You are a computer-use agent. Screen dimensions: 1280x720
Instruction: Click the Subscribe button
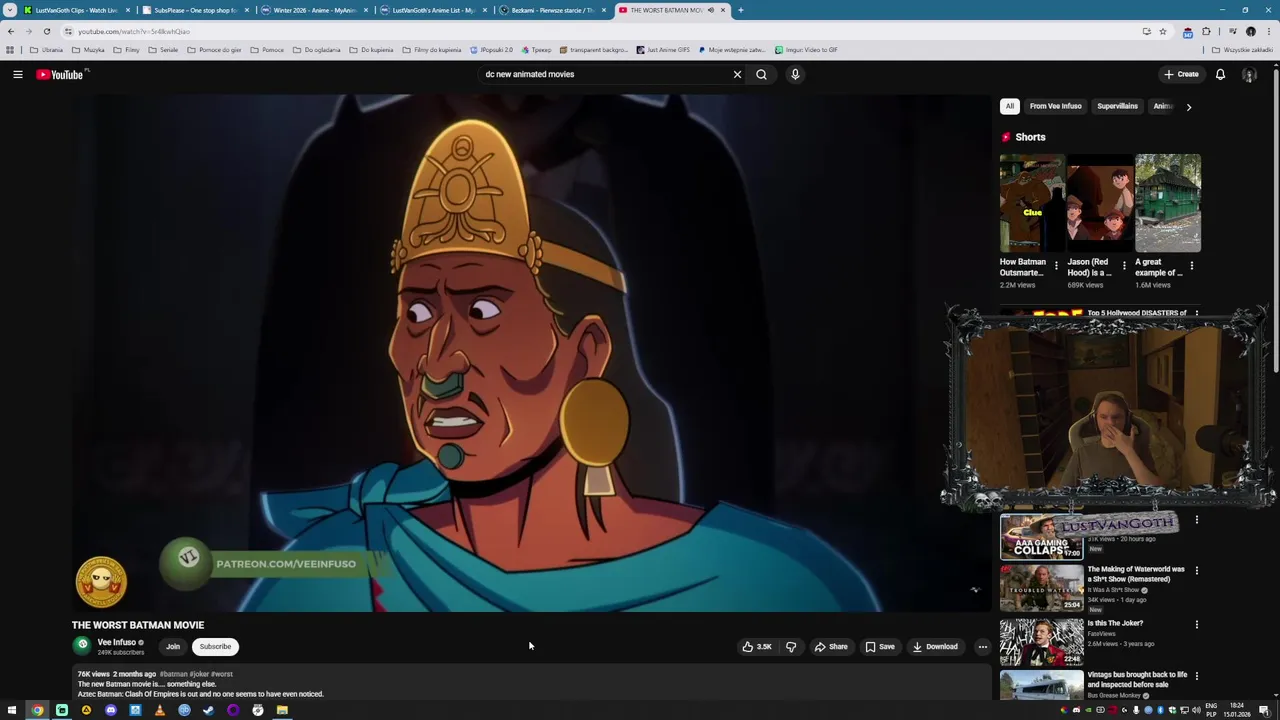pos(215,646)
